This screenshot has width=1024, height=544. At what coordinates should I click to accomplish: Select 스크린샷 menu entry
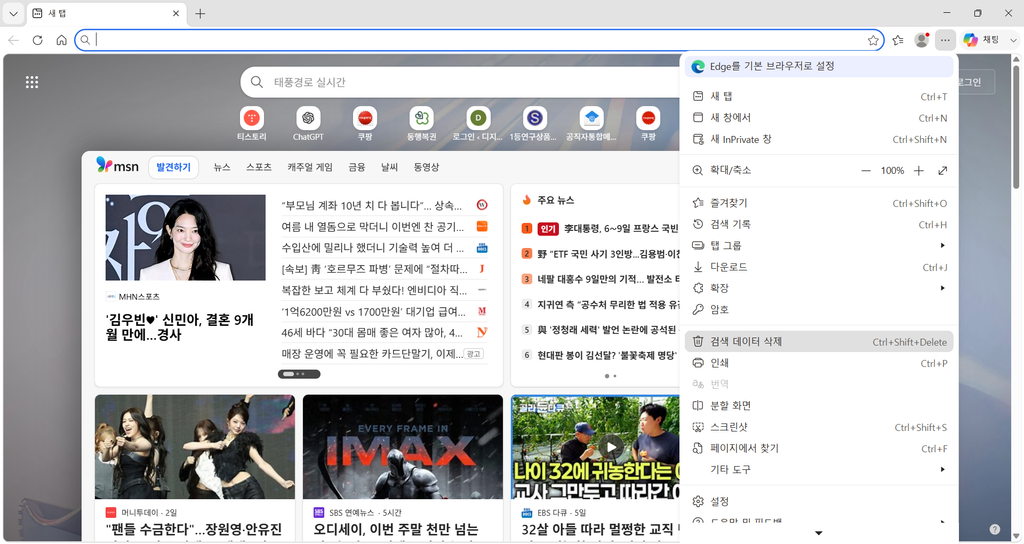819,427
